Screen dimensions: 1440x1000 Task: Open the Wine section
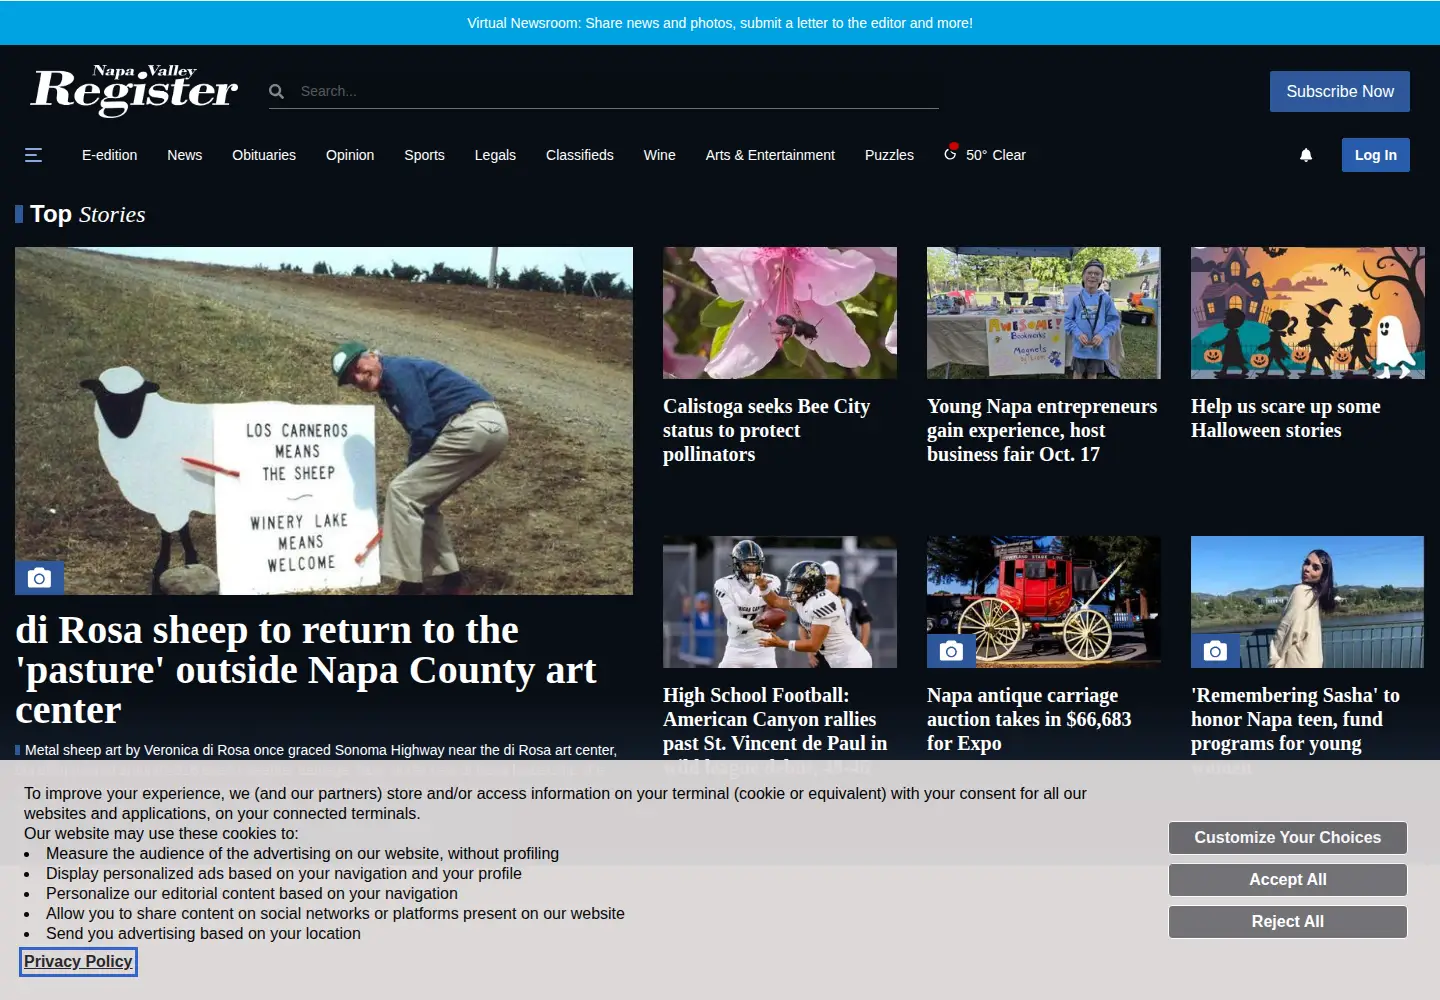click(x=660, y=155)
